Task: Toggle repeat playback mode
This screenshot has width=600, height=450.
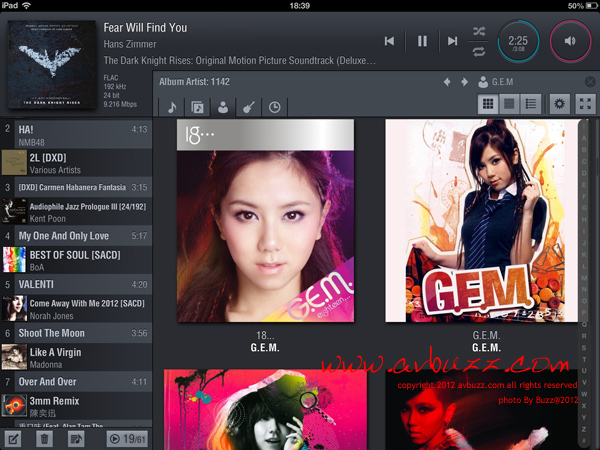Action: click(480, 51)
